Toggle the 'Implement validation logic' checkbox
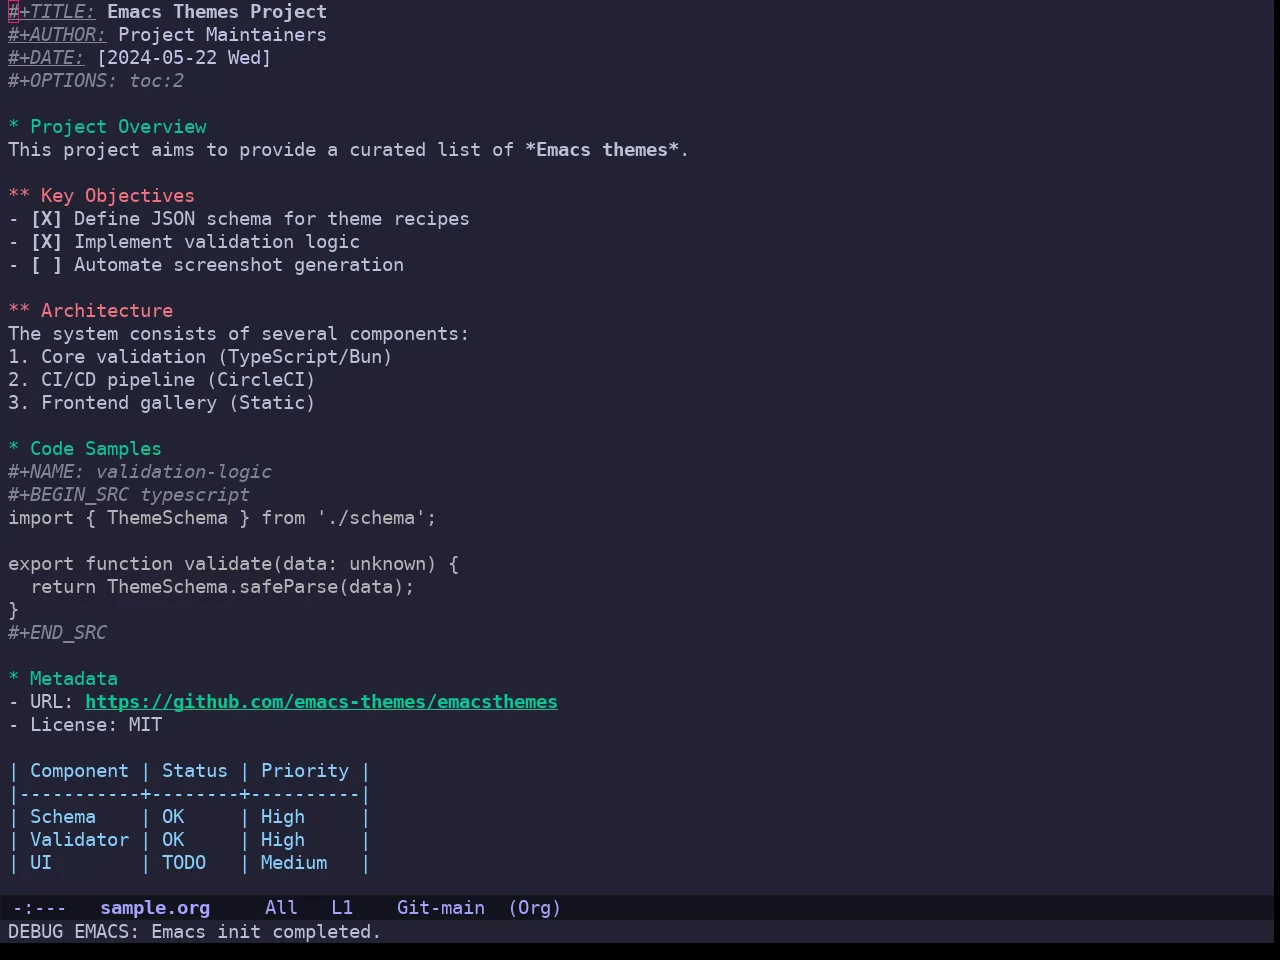 click(x=46, y=242)
